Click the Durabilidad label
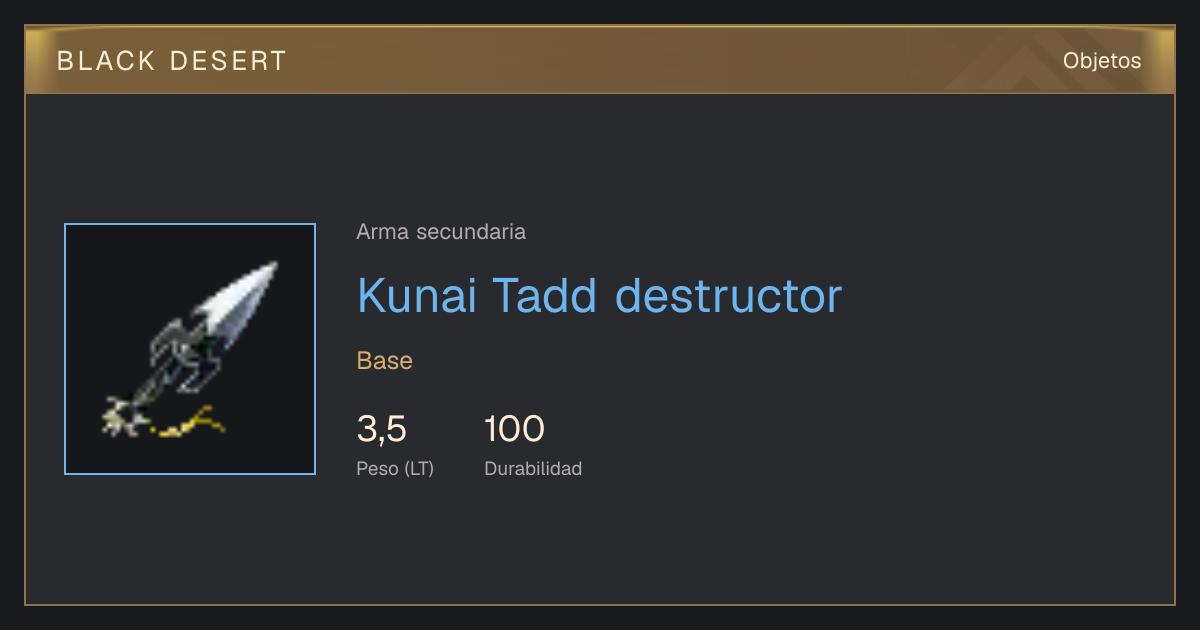Screen dimensions: 1200x630 coord(533,469)
